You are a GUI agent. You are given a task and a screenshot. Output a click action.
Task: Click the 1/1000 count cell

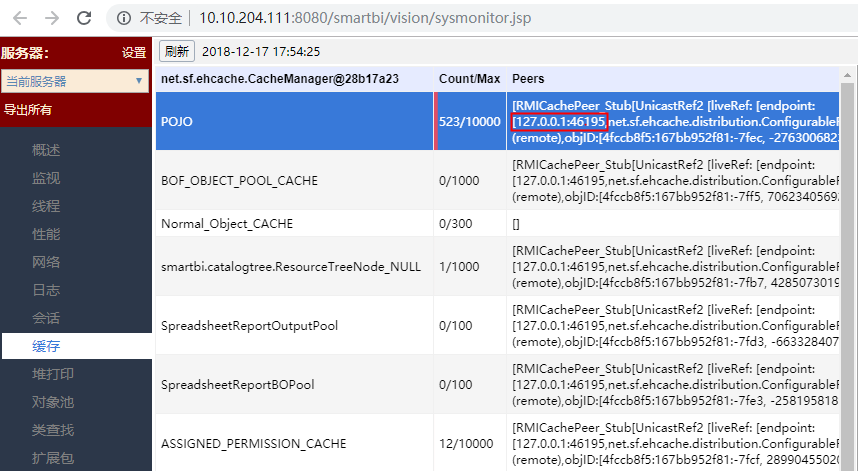469,266
